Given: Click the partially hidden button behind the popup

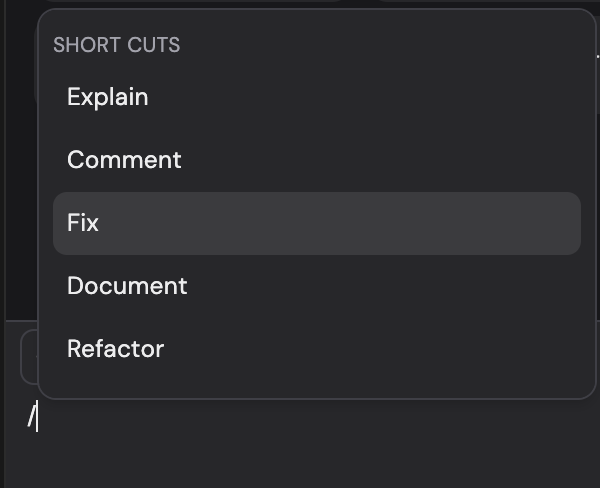Looking at the screenshot, I should pyautogui.click(x=28, y=357).
